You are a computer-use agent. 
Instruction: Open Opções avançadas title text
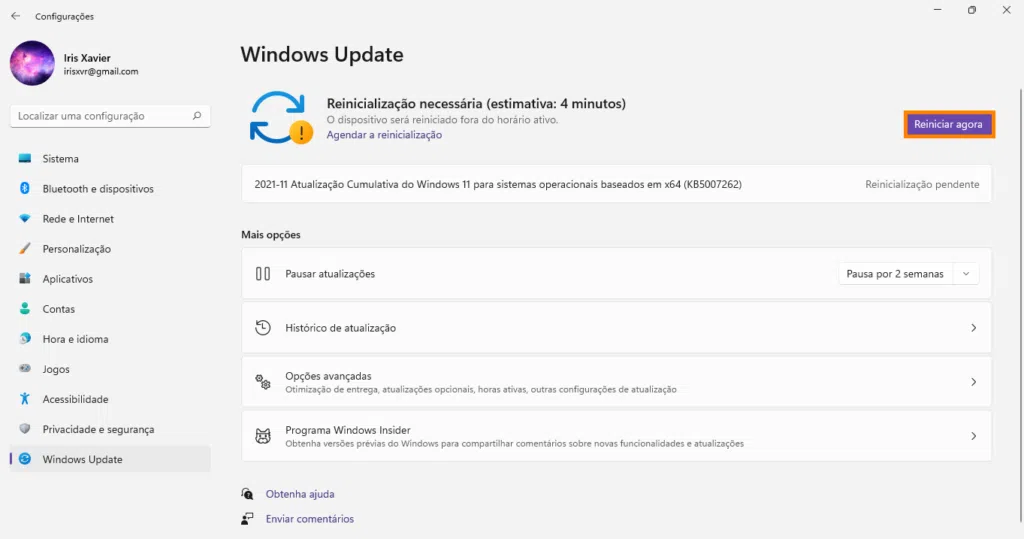(x=328, y=376)
